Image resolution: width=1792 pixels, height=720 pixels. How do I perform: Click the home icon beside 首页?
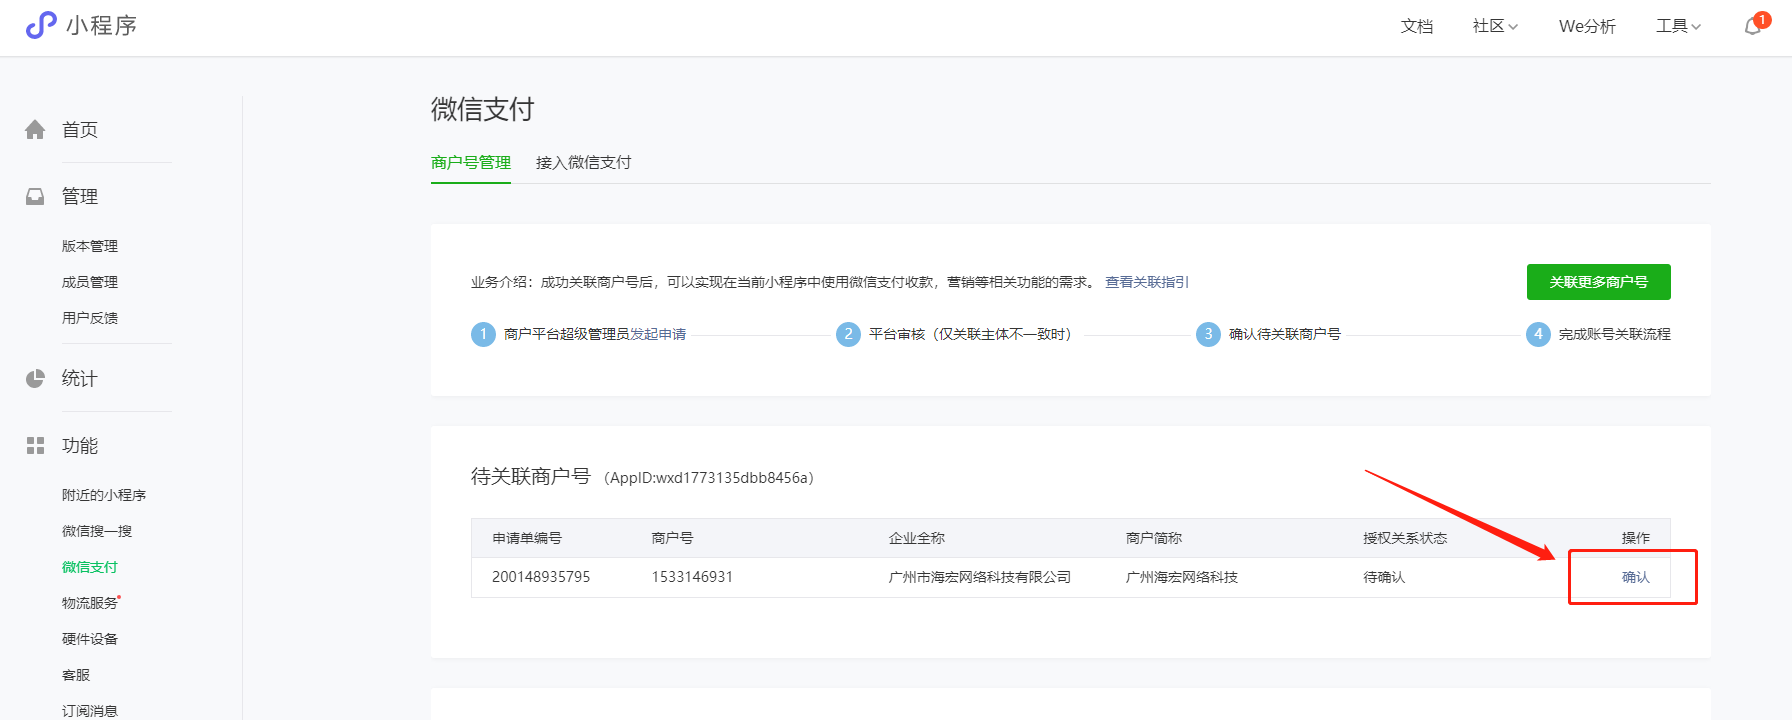35,130
